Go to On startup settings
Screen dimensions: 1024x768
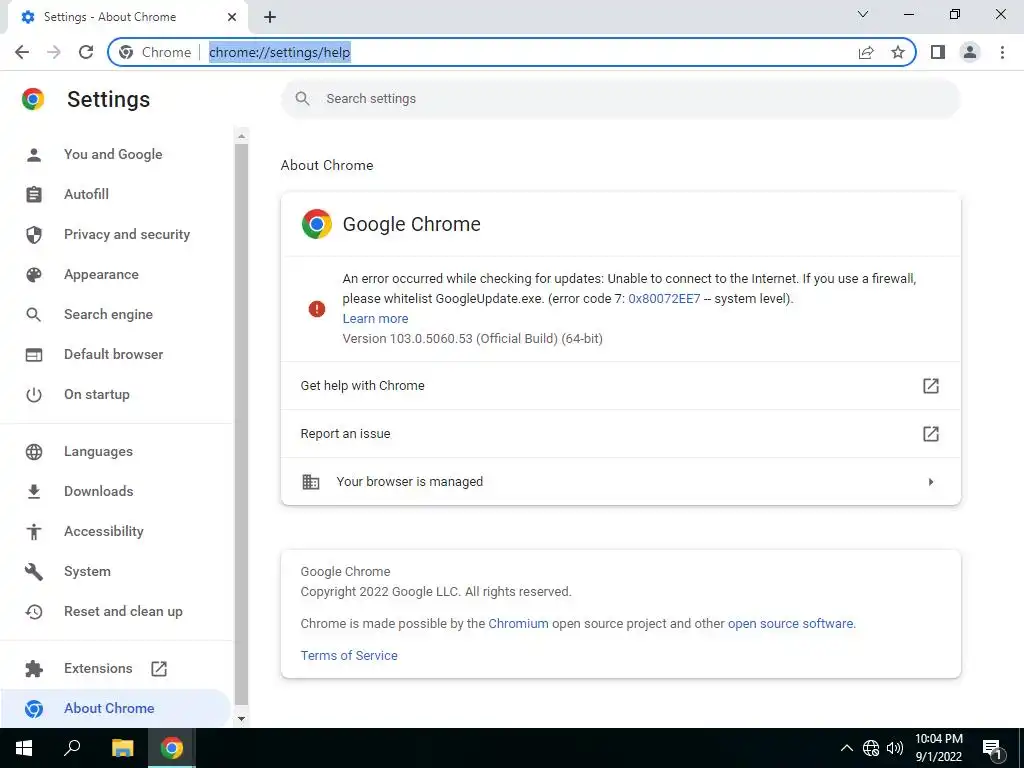(97, 394)
